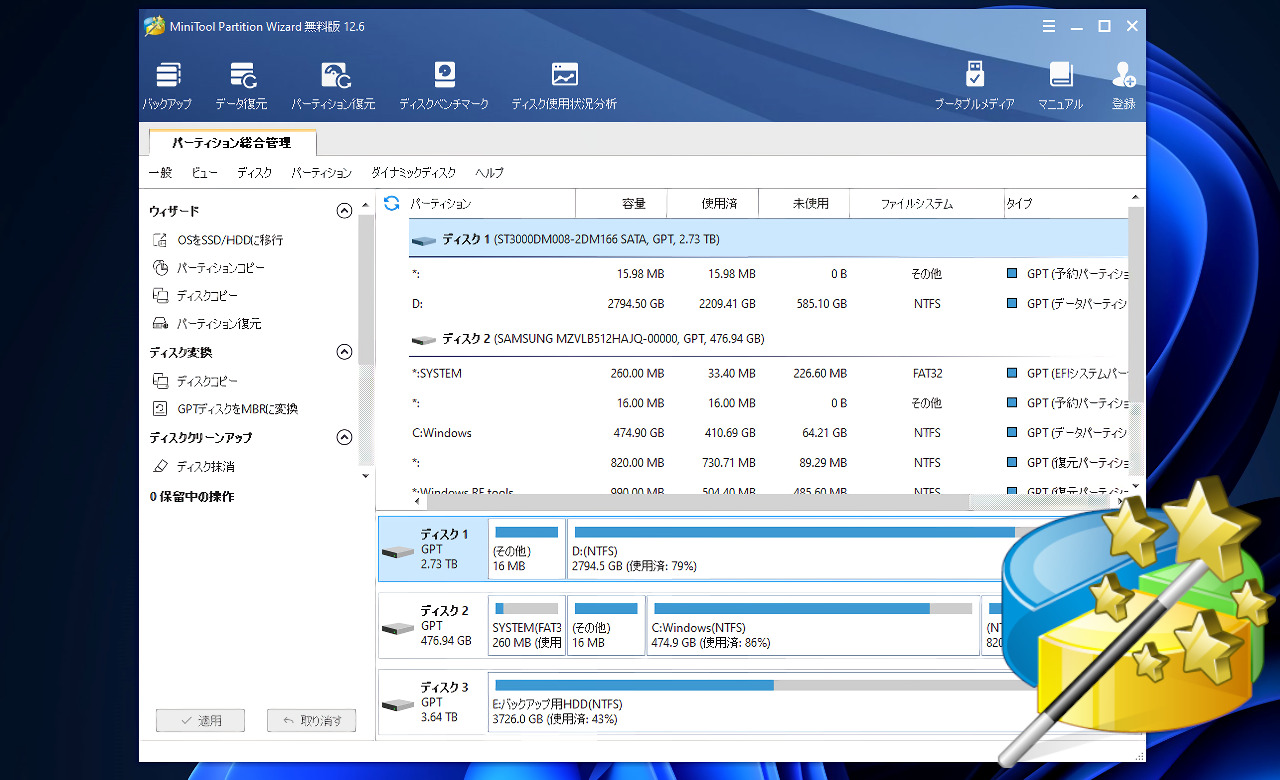Select the 15.98 MB reserved partition row
The height and width of the screenshot is (780, 1280).
769,273
